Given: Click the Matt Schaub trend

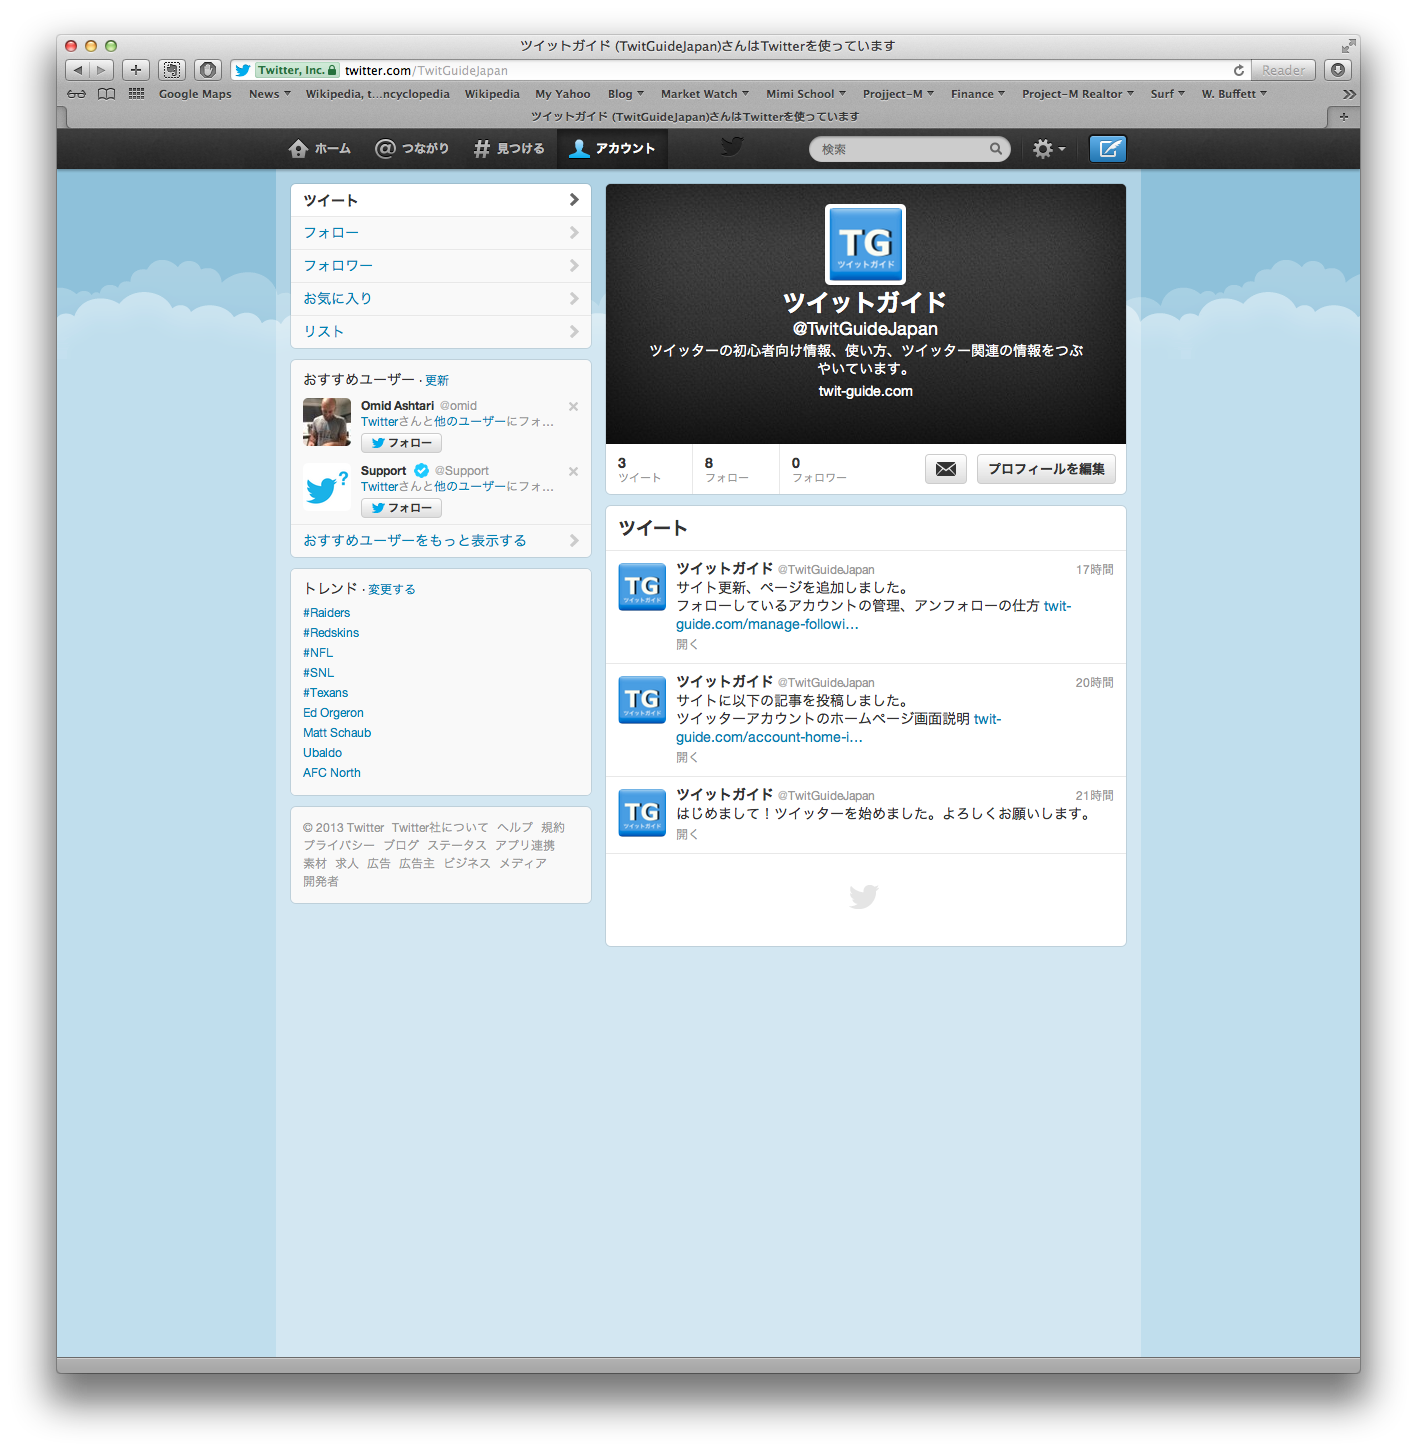Looking at the screenshot, I should pyautogui.click(x=337, y=733).
